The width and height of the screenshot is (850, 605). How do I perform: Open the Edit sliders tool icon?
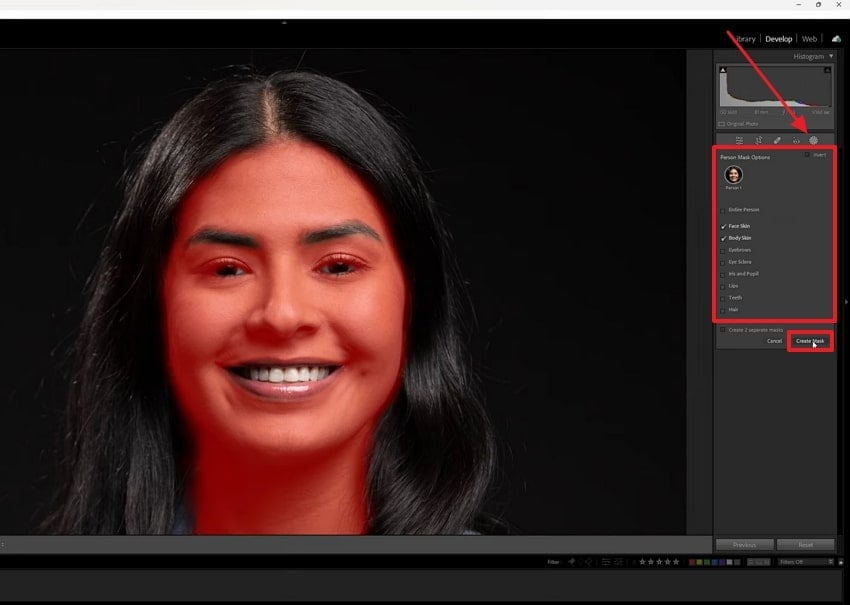pyautogui.click(x=739, y=140)
